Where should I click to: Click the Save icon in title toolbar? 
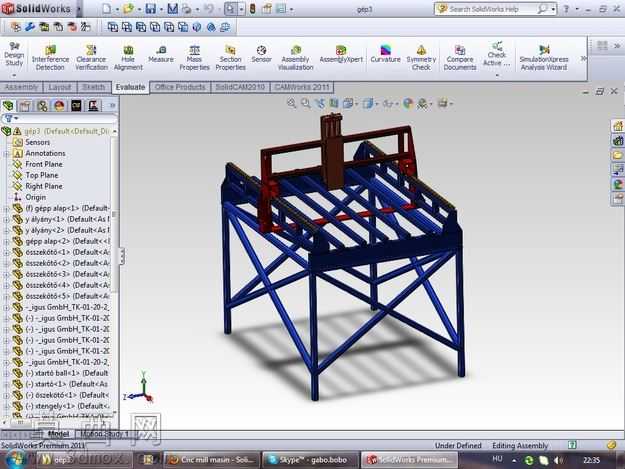click(x=150, y=8)
